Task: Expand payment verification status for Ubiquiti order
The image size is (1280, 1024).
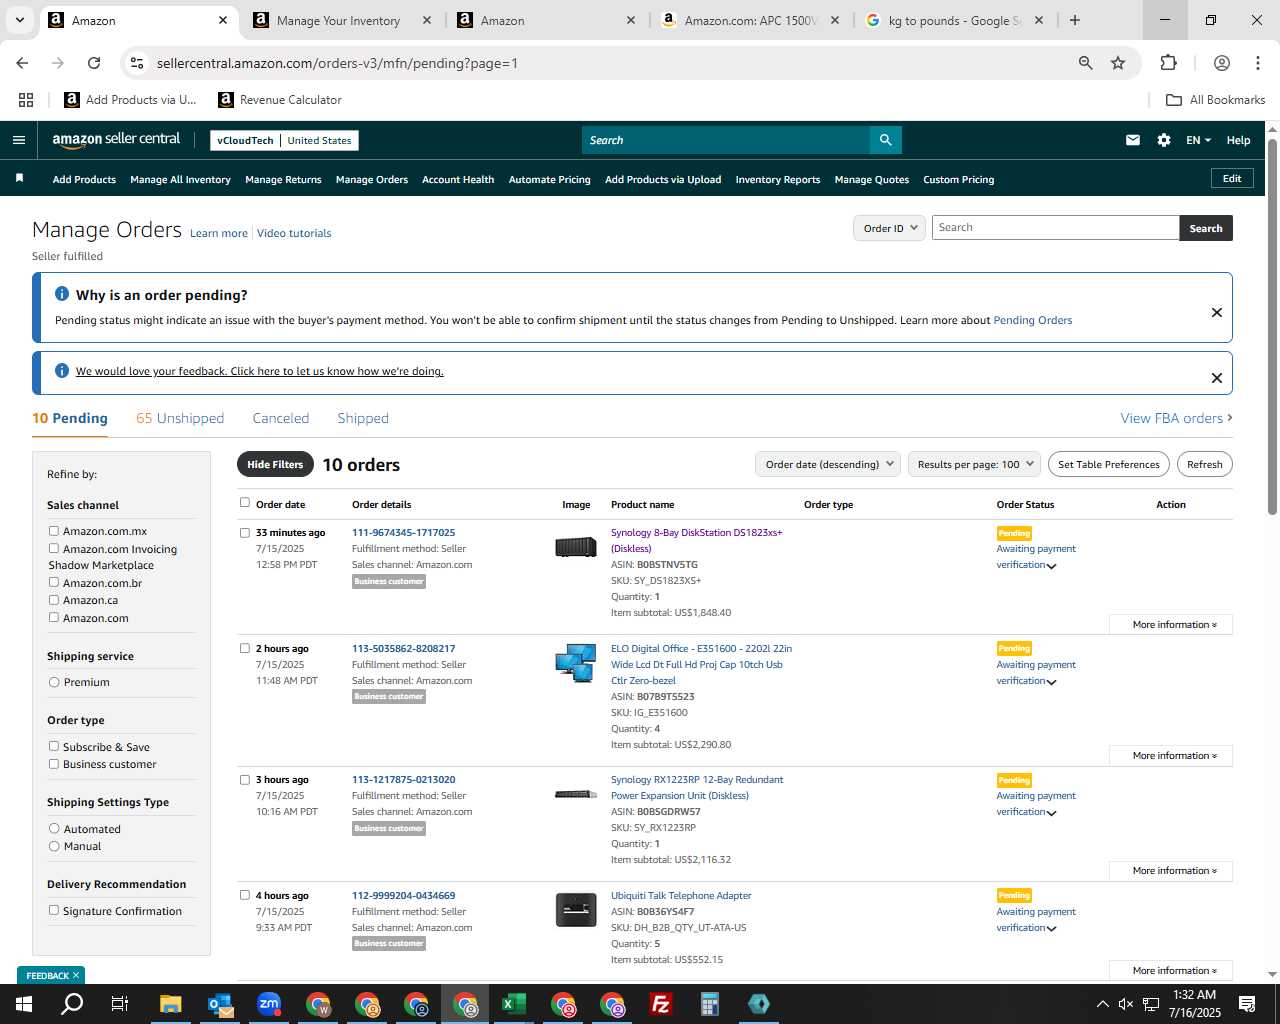Action: click(x=1051, y=929)
